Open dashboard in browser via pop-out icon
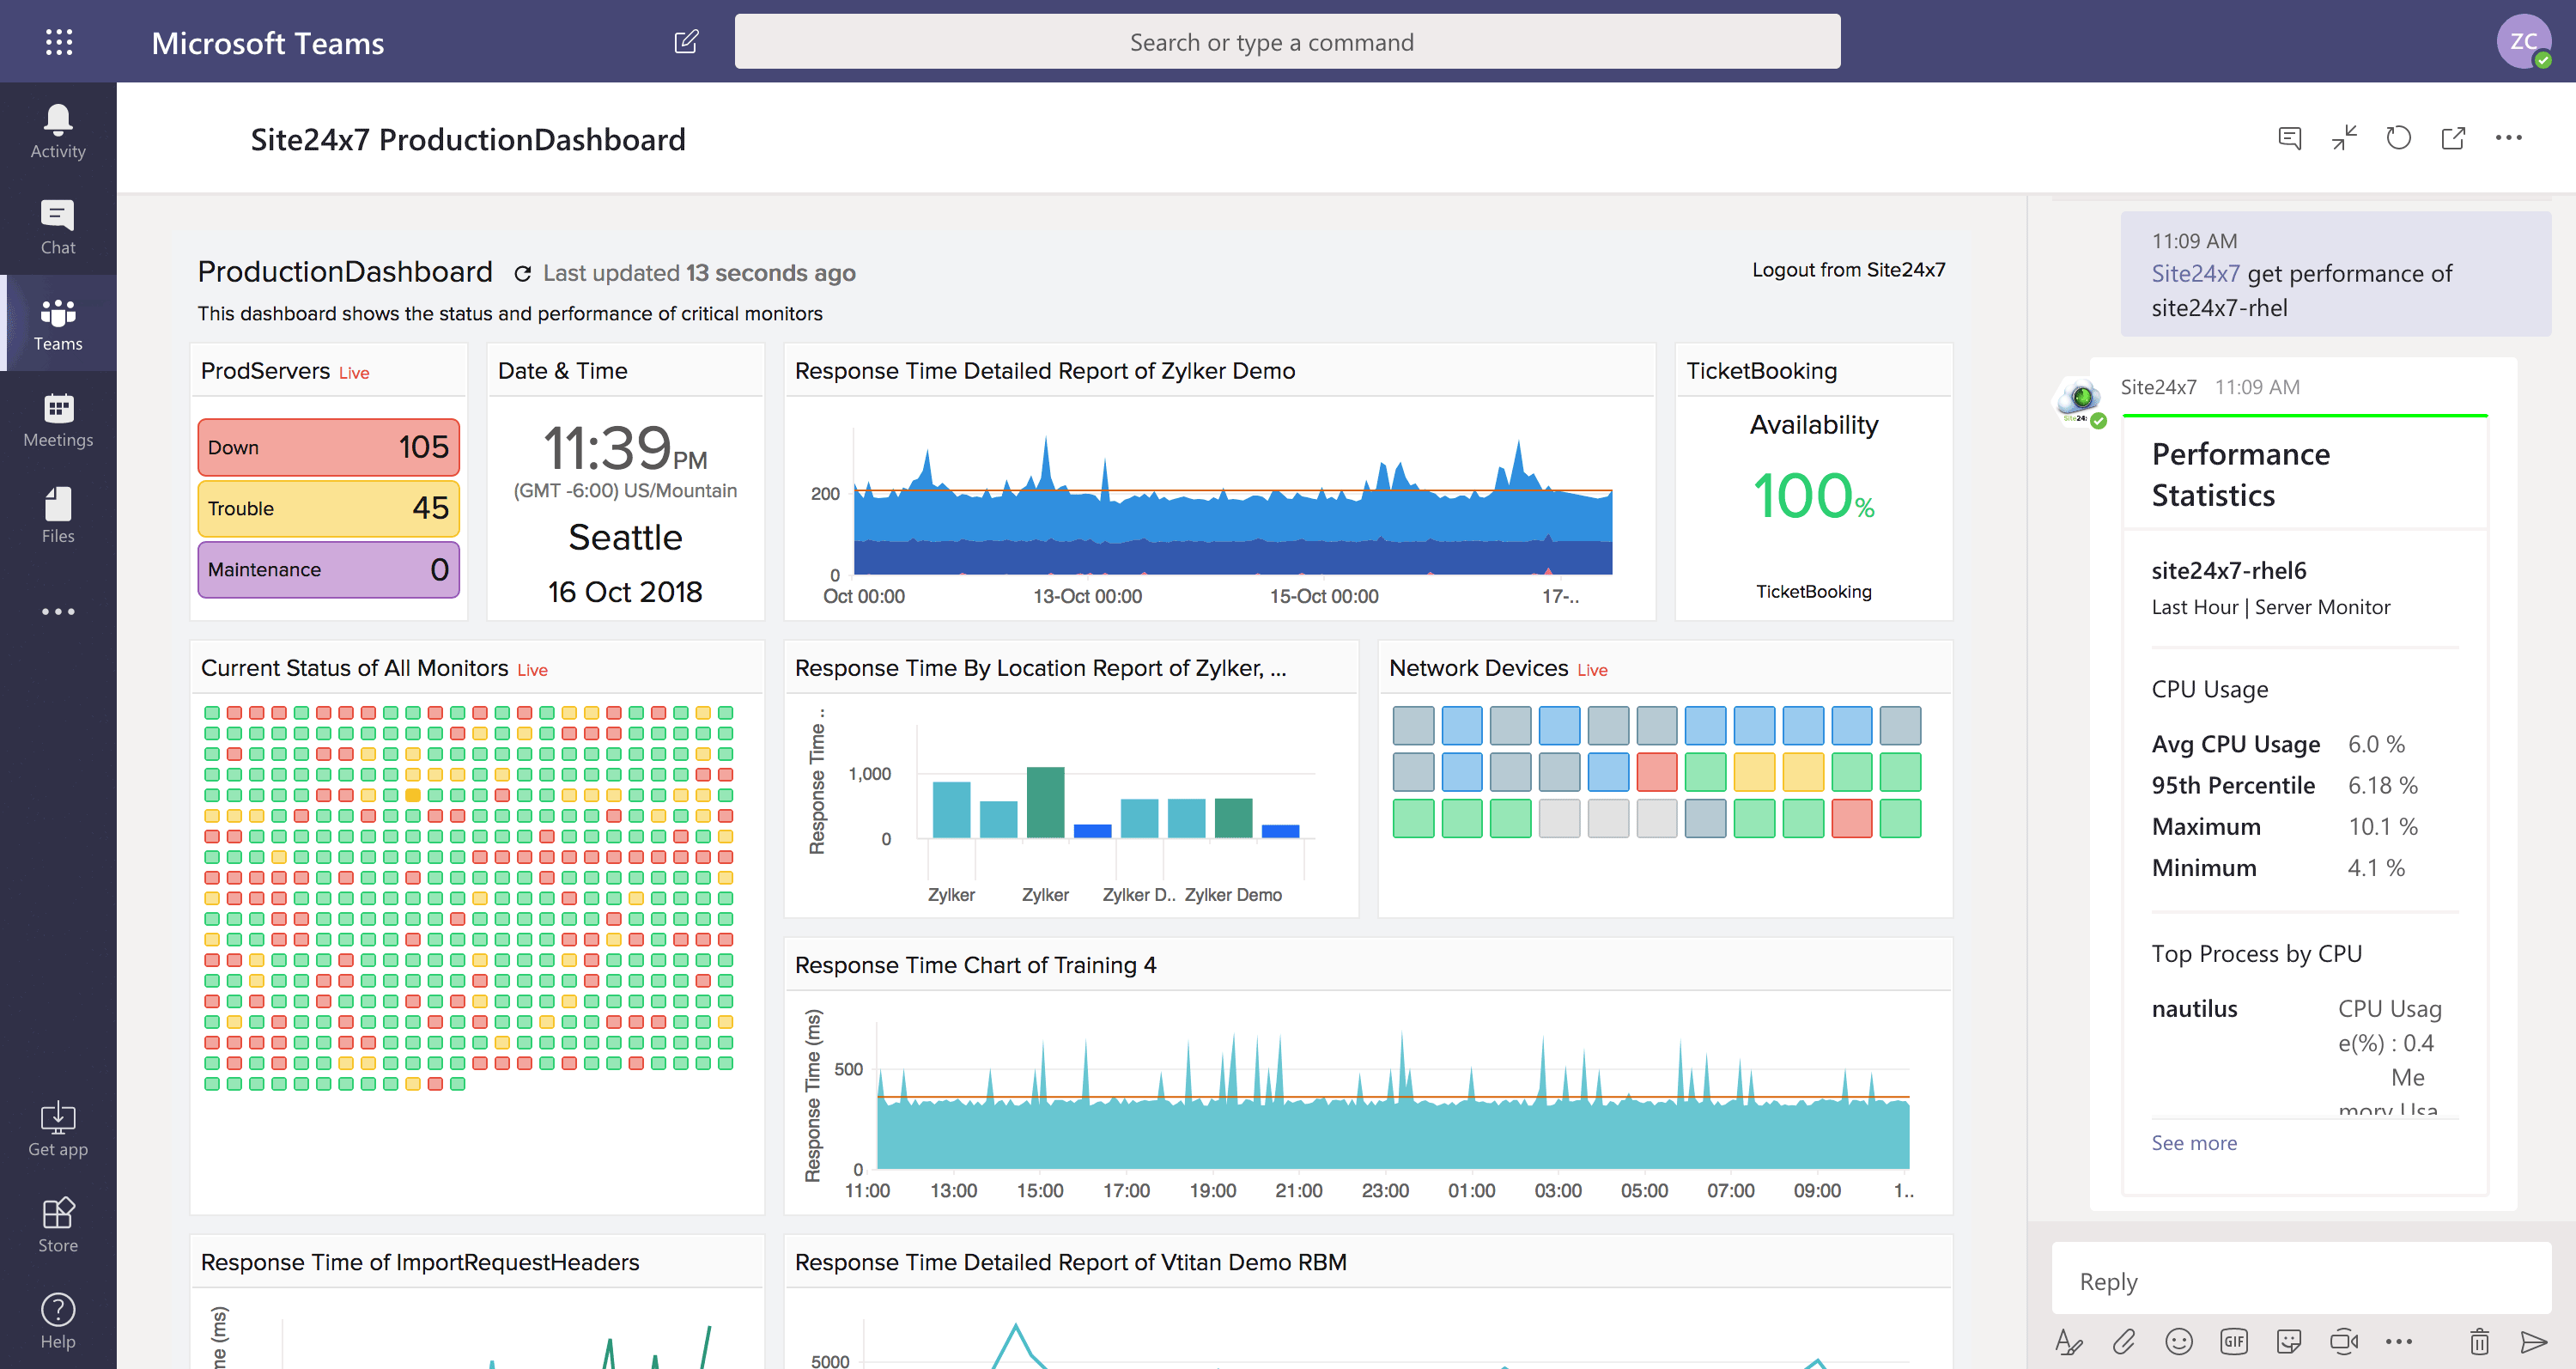2576x1369 pixels. [x=2453, y=138]
